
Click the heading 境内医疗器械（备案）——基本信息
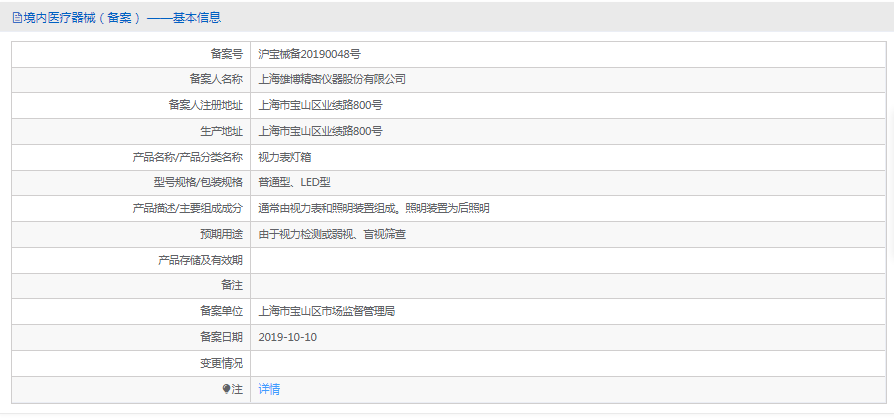[x=121, y=18]
